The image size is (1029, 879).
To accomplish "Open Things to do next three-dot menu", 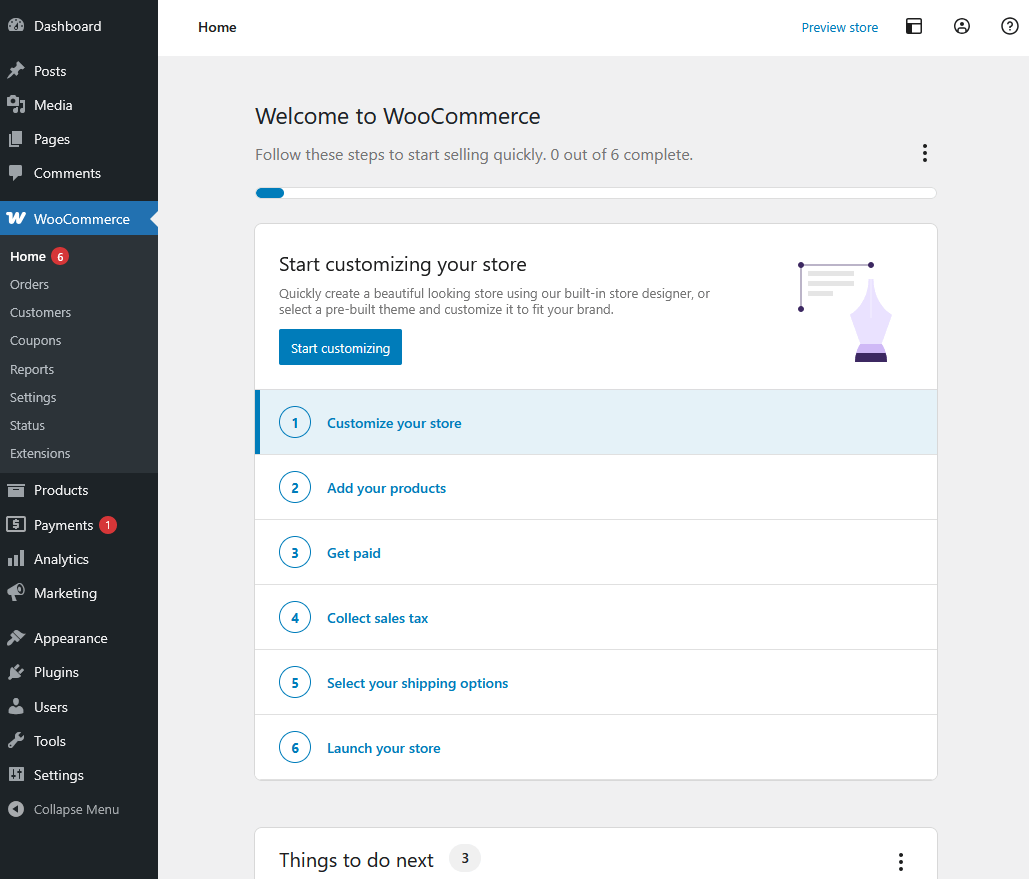I will pos(900,861).
